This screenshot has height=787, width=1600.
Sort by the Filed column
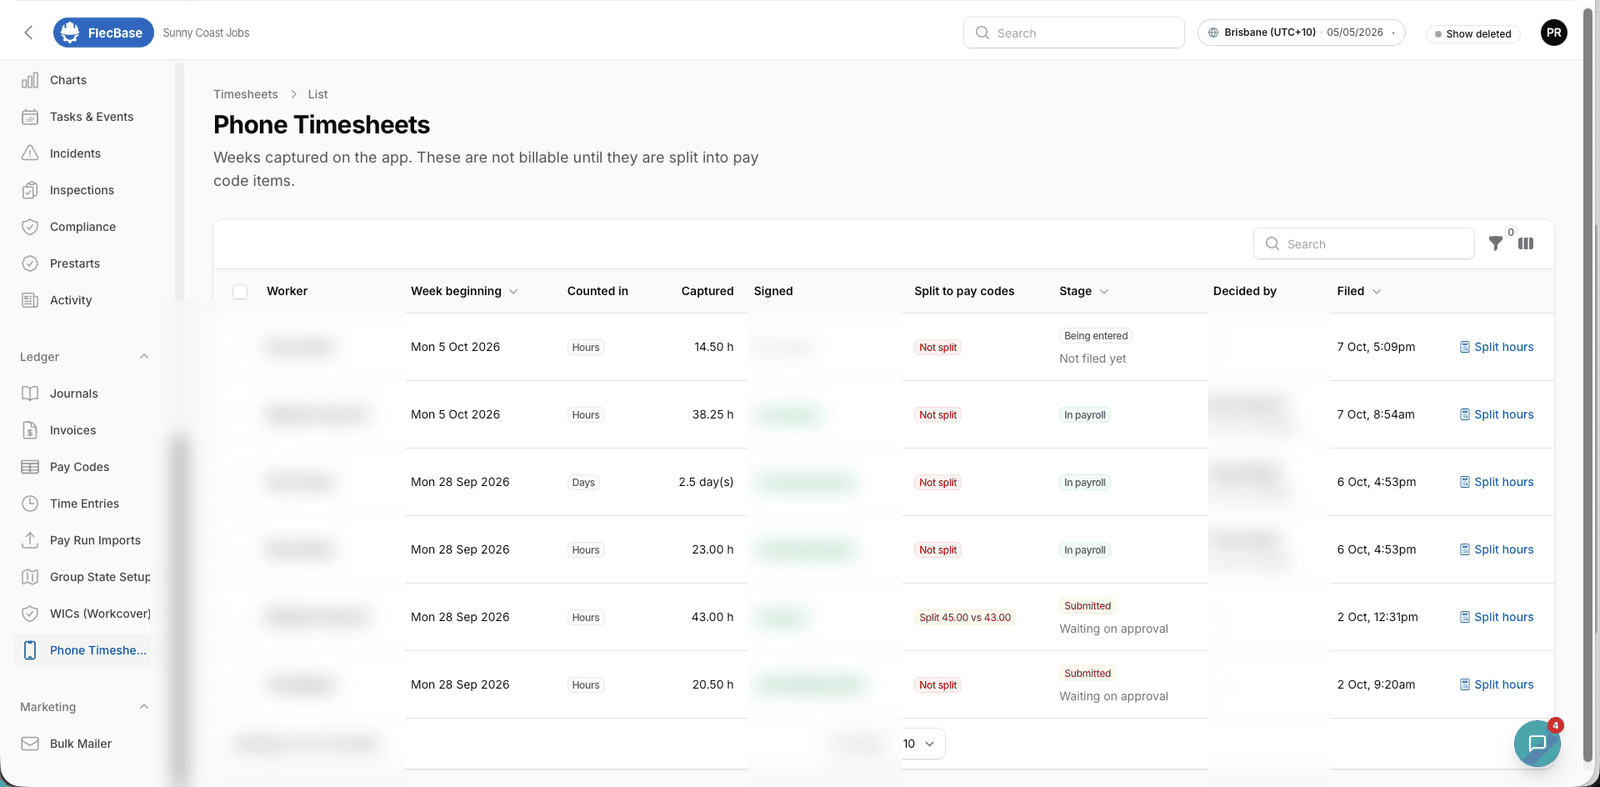tap(1359, 291)
